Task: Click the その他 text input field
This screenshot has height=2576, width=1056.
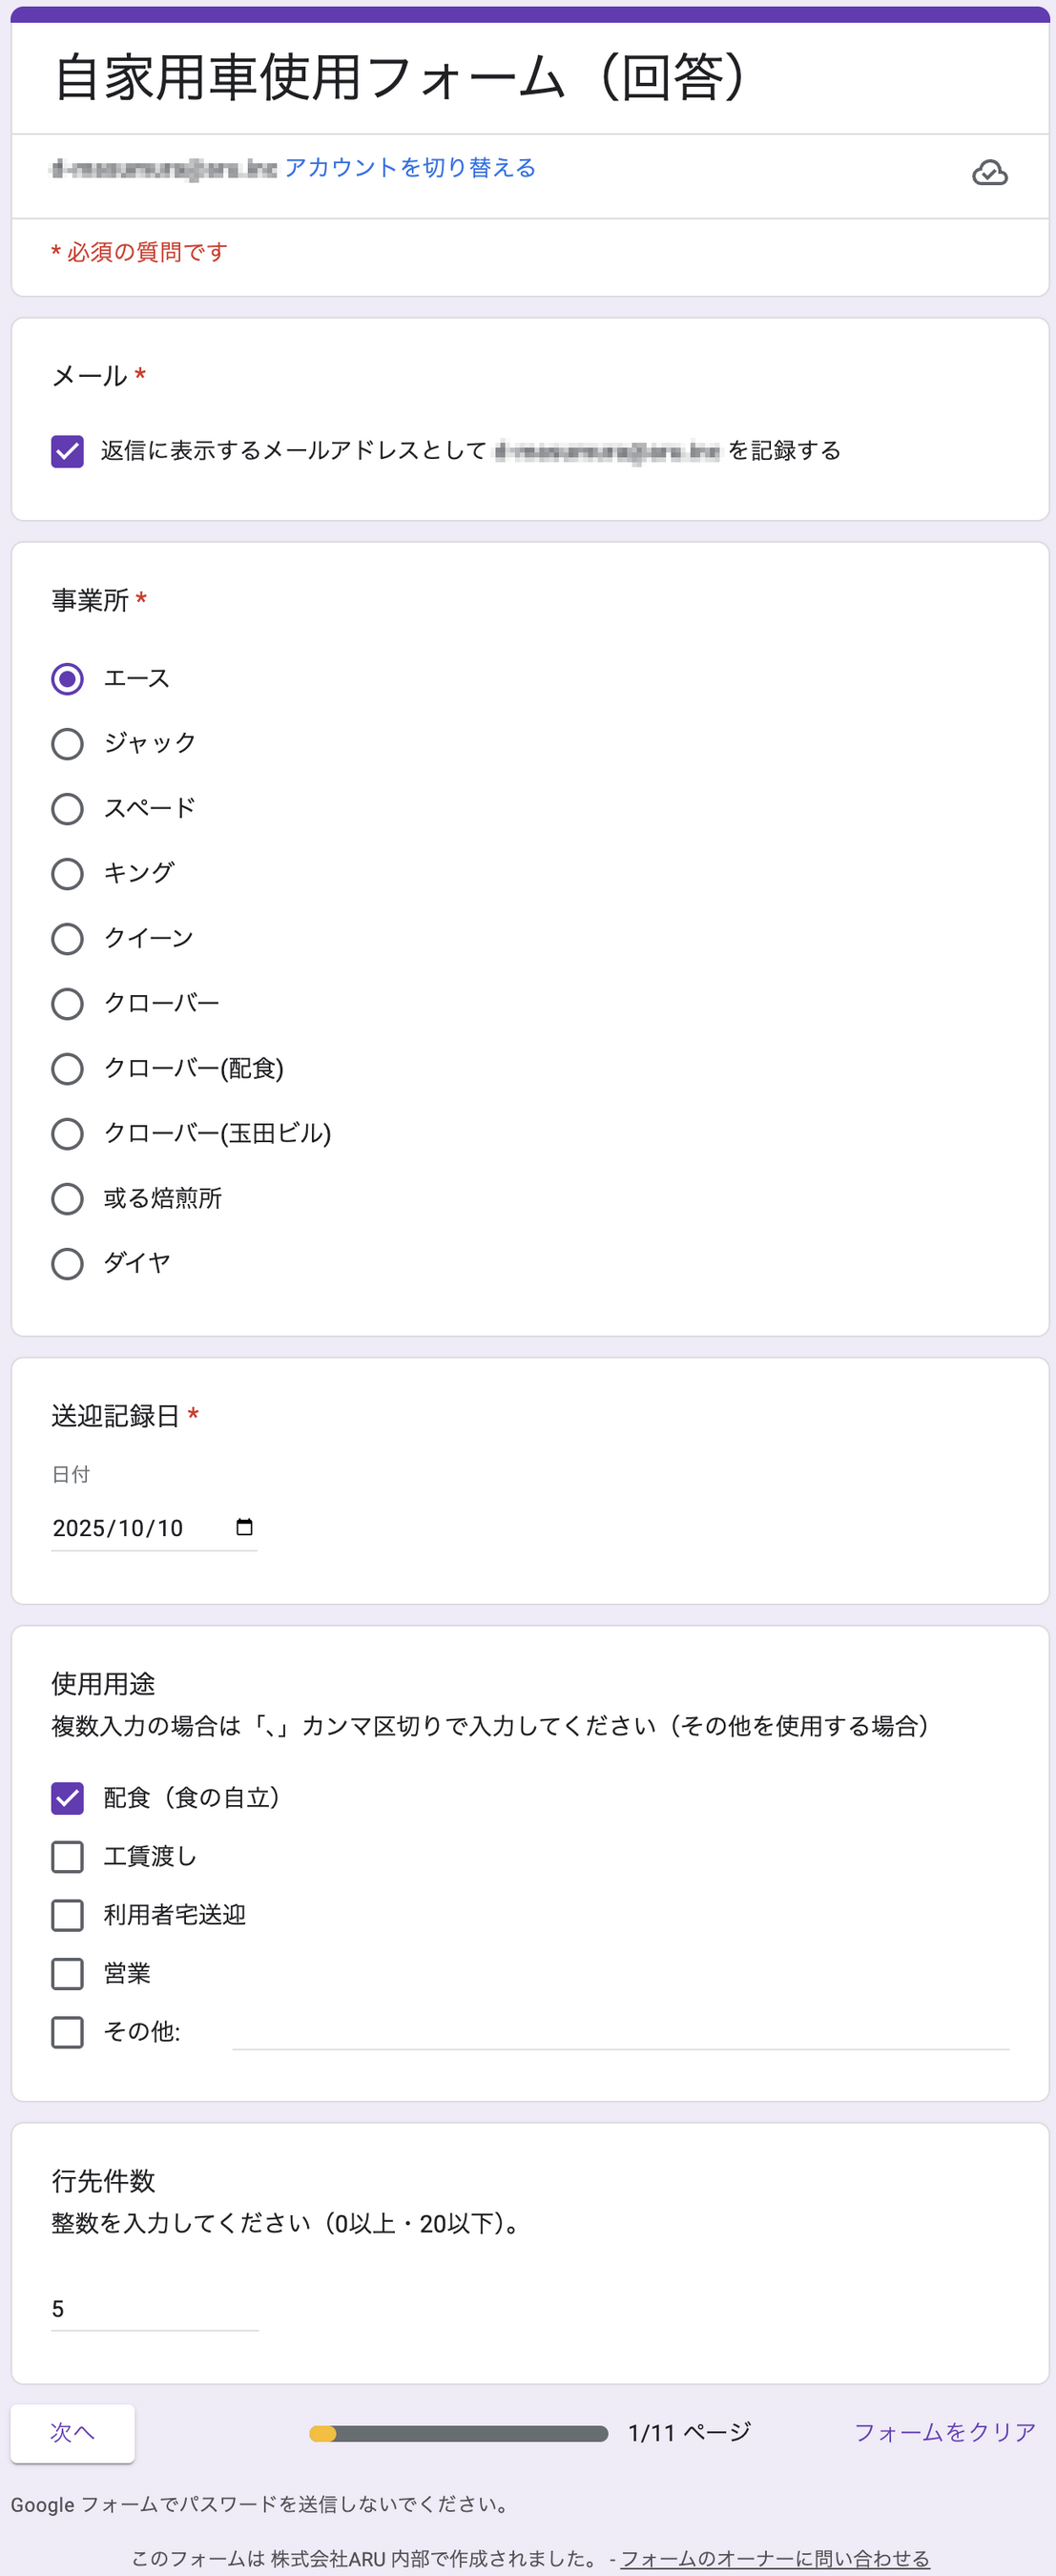Action: [620, 2032]
